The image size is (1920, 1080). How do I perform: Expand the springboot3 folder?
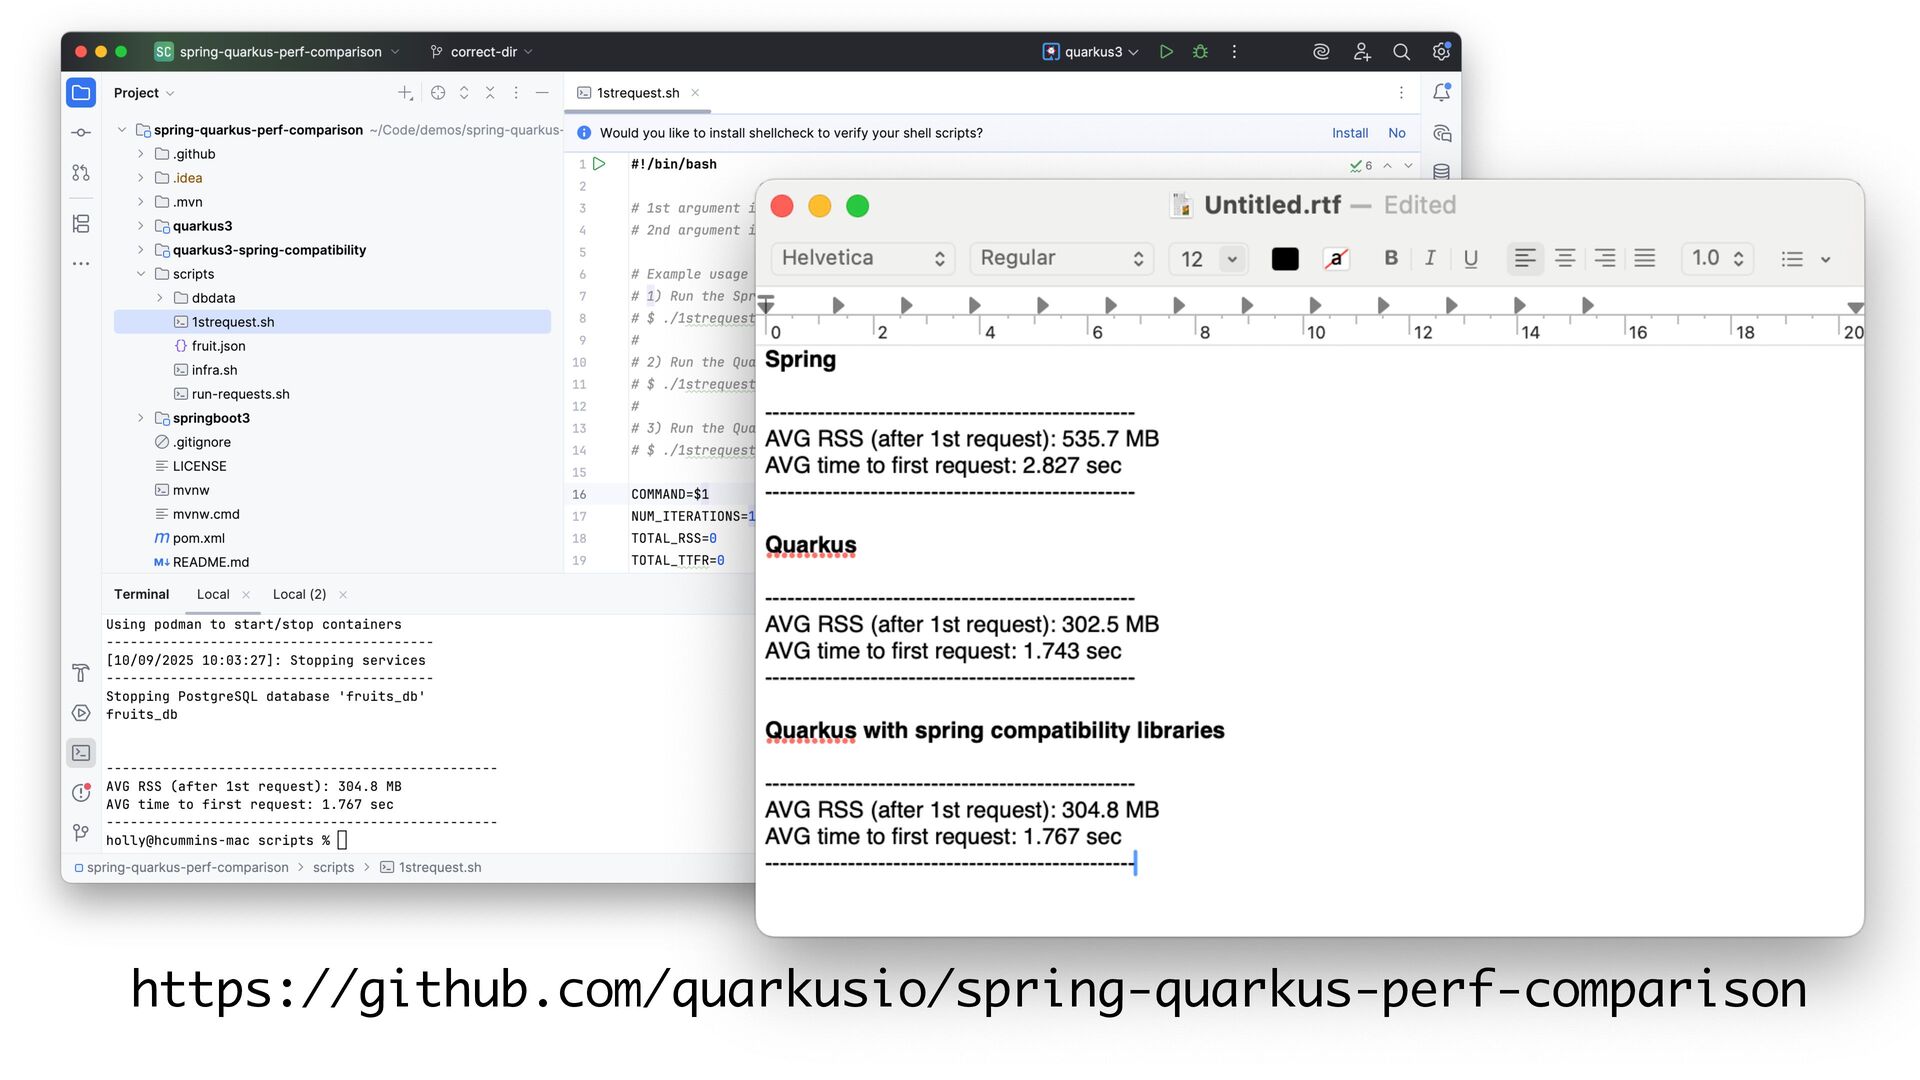click(x=141, y=418)
